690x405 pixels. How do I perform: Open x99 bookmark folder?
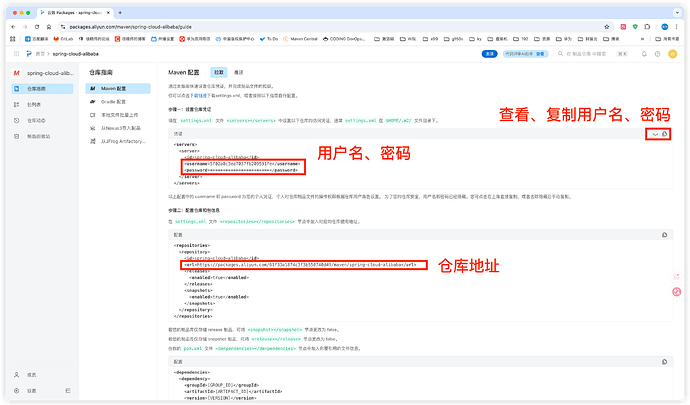[x=430, y=39]
